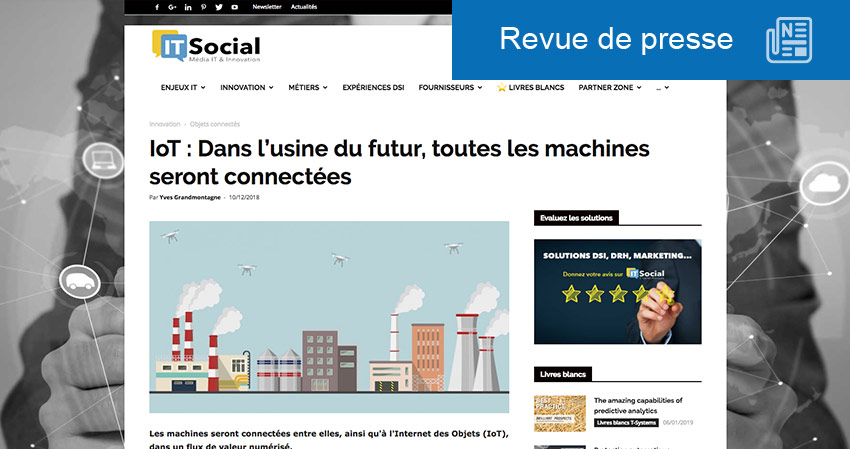
Task: Expand the Innovation menu
Action: pos(246,88)
